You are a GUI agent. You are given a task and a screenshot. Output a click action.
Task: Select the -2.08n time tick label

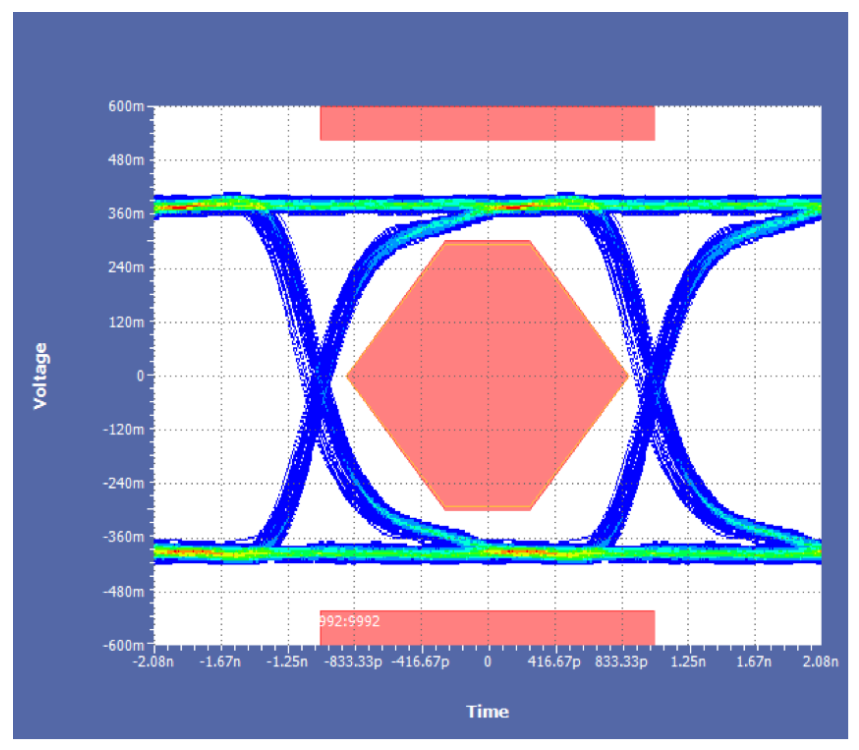[x=155, y=661]
